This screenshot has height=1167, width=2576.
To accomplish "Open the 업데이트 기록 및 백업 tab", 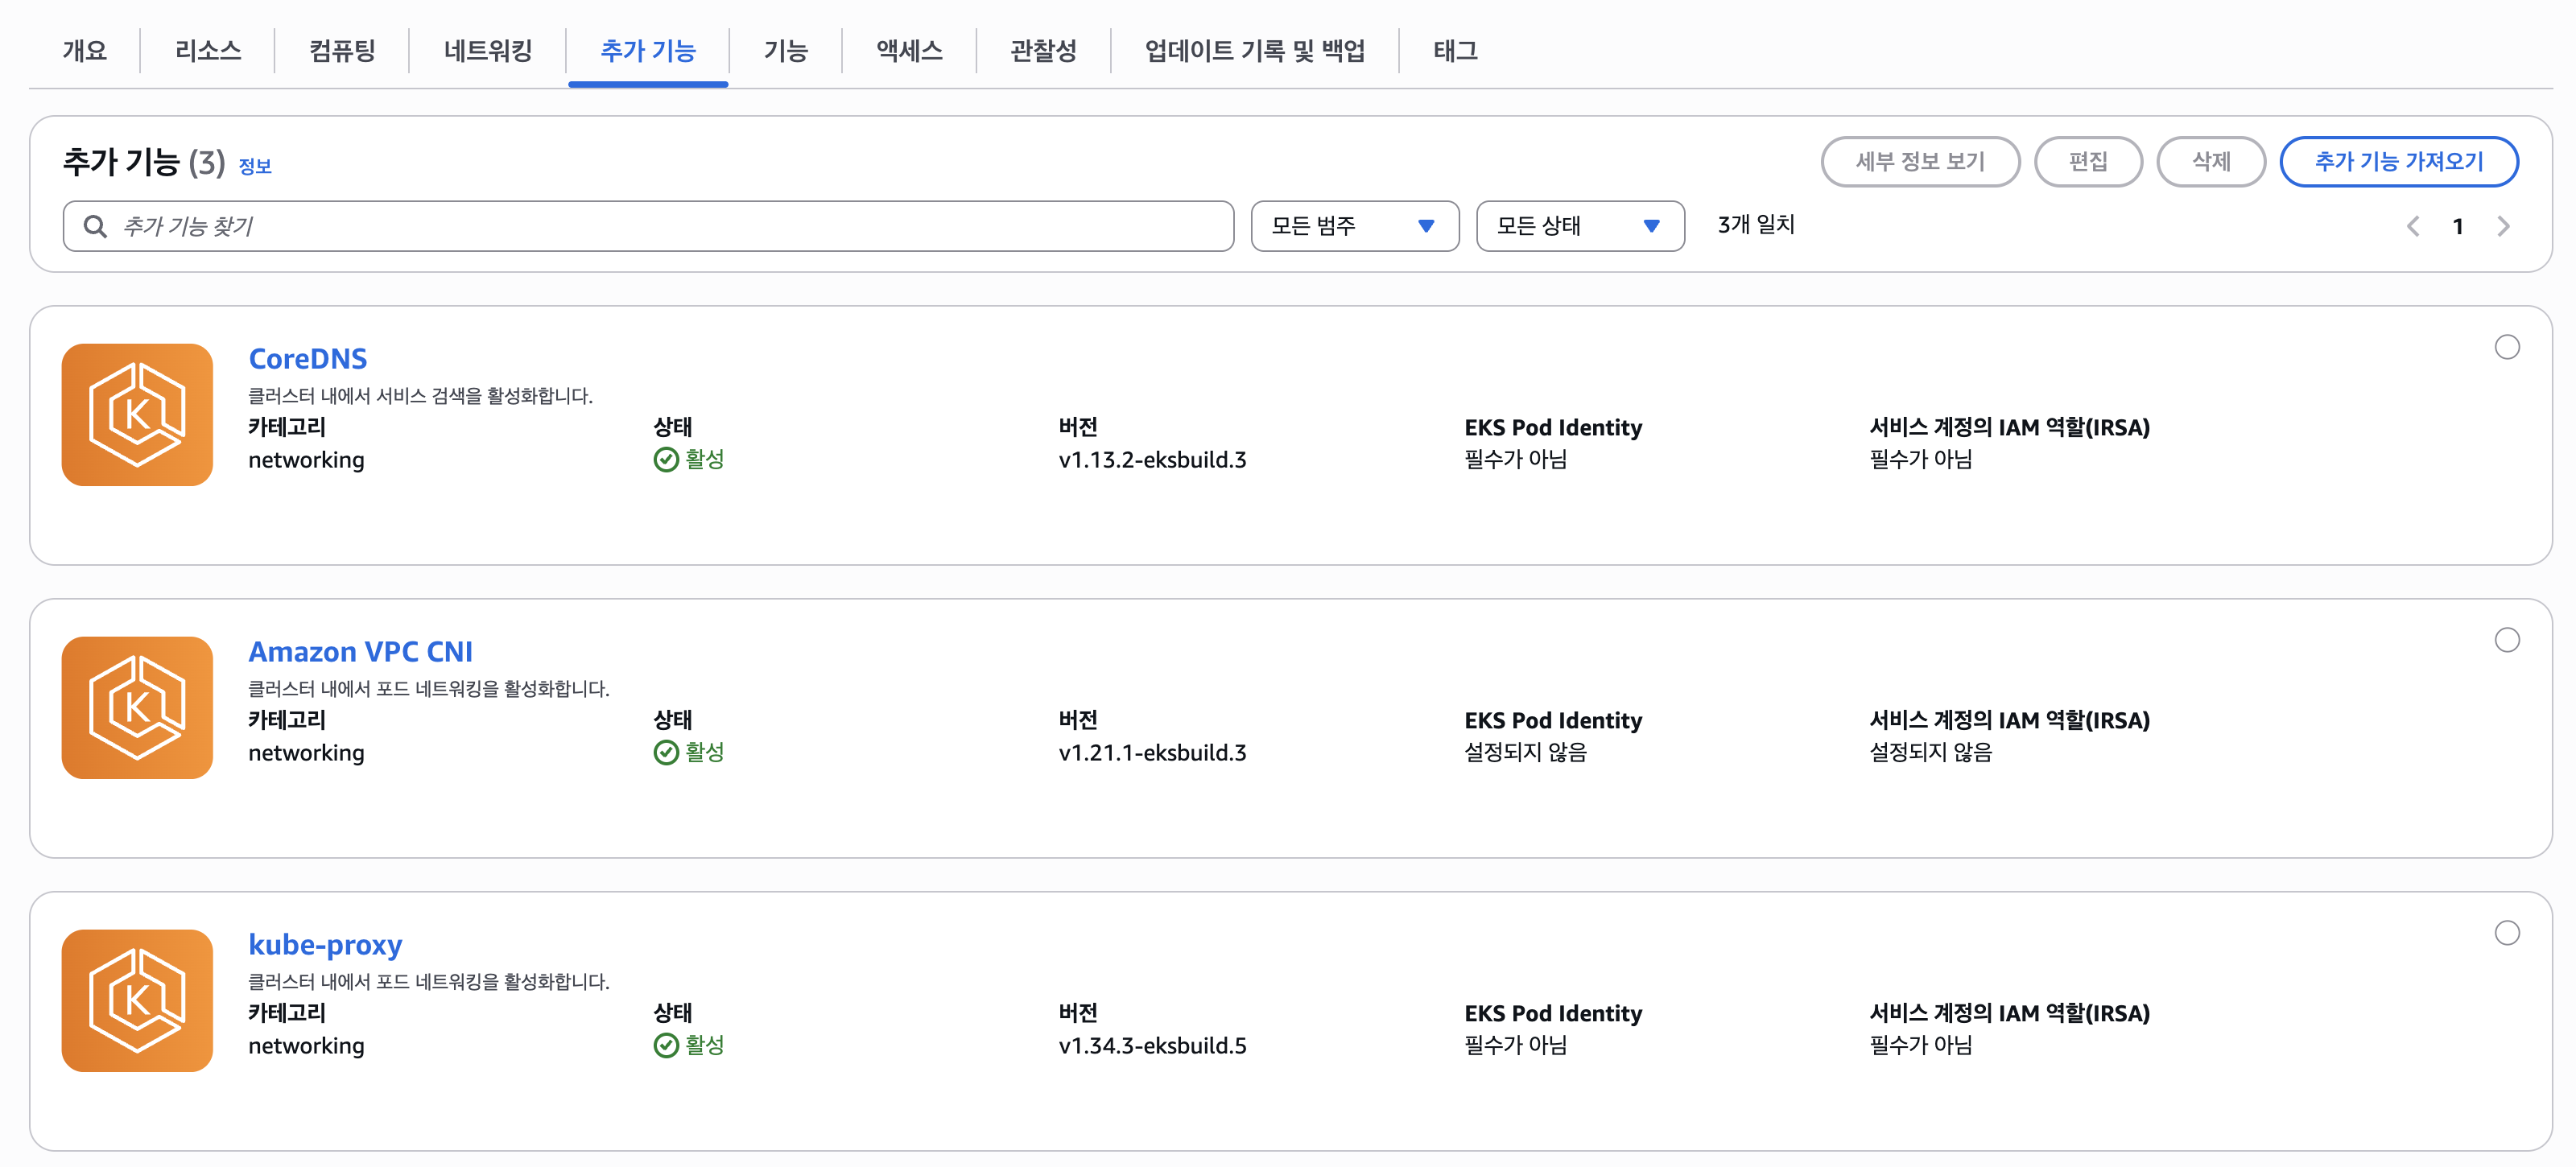I will pyautogui.click(x=1254, y=51).
